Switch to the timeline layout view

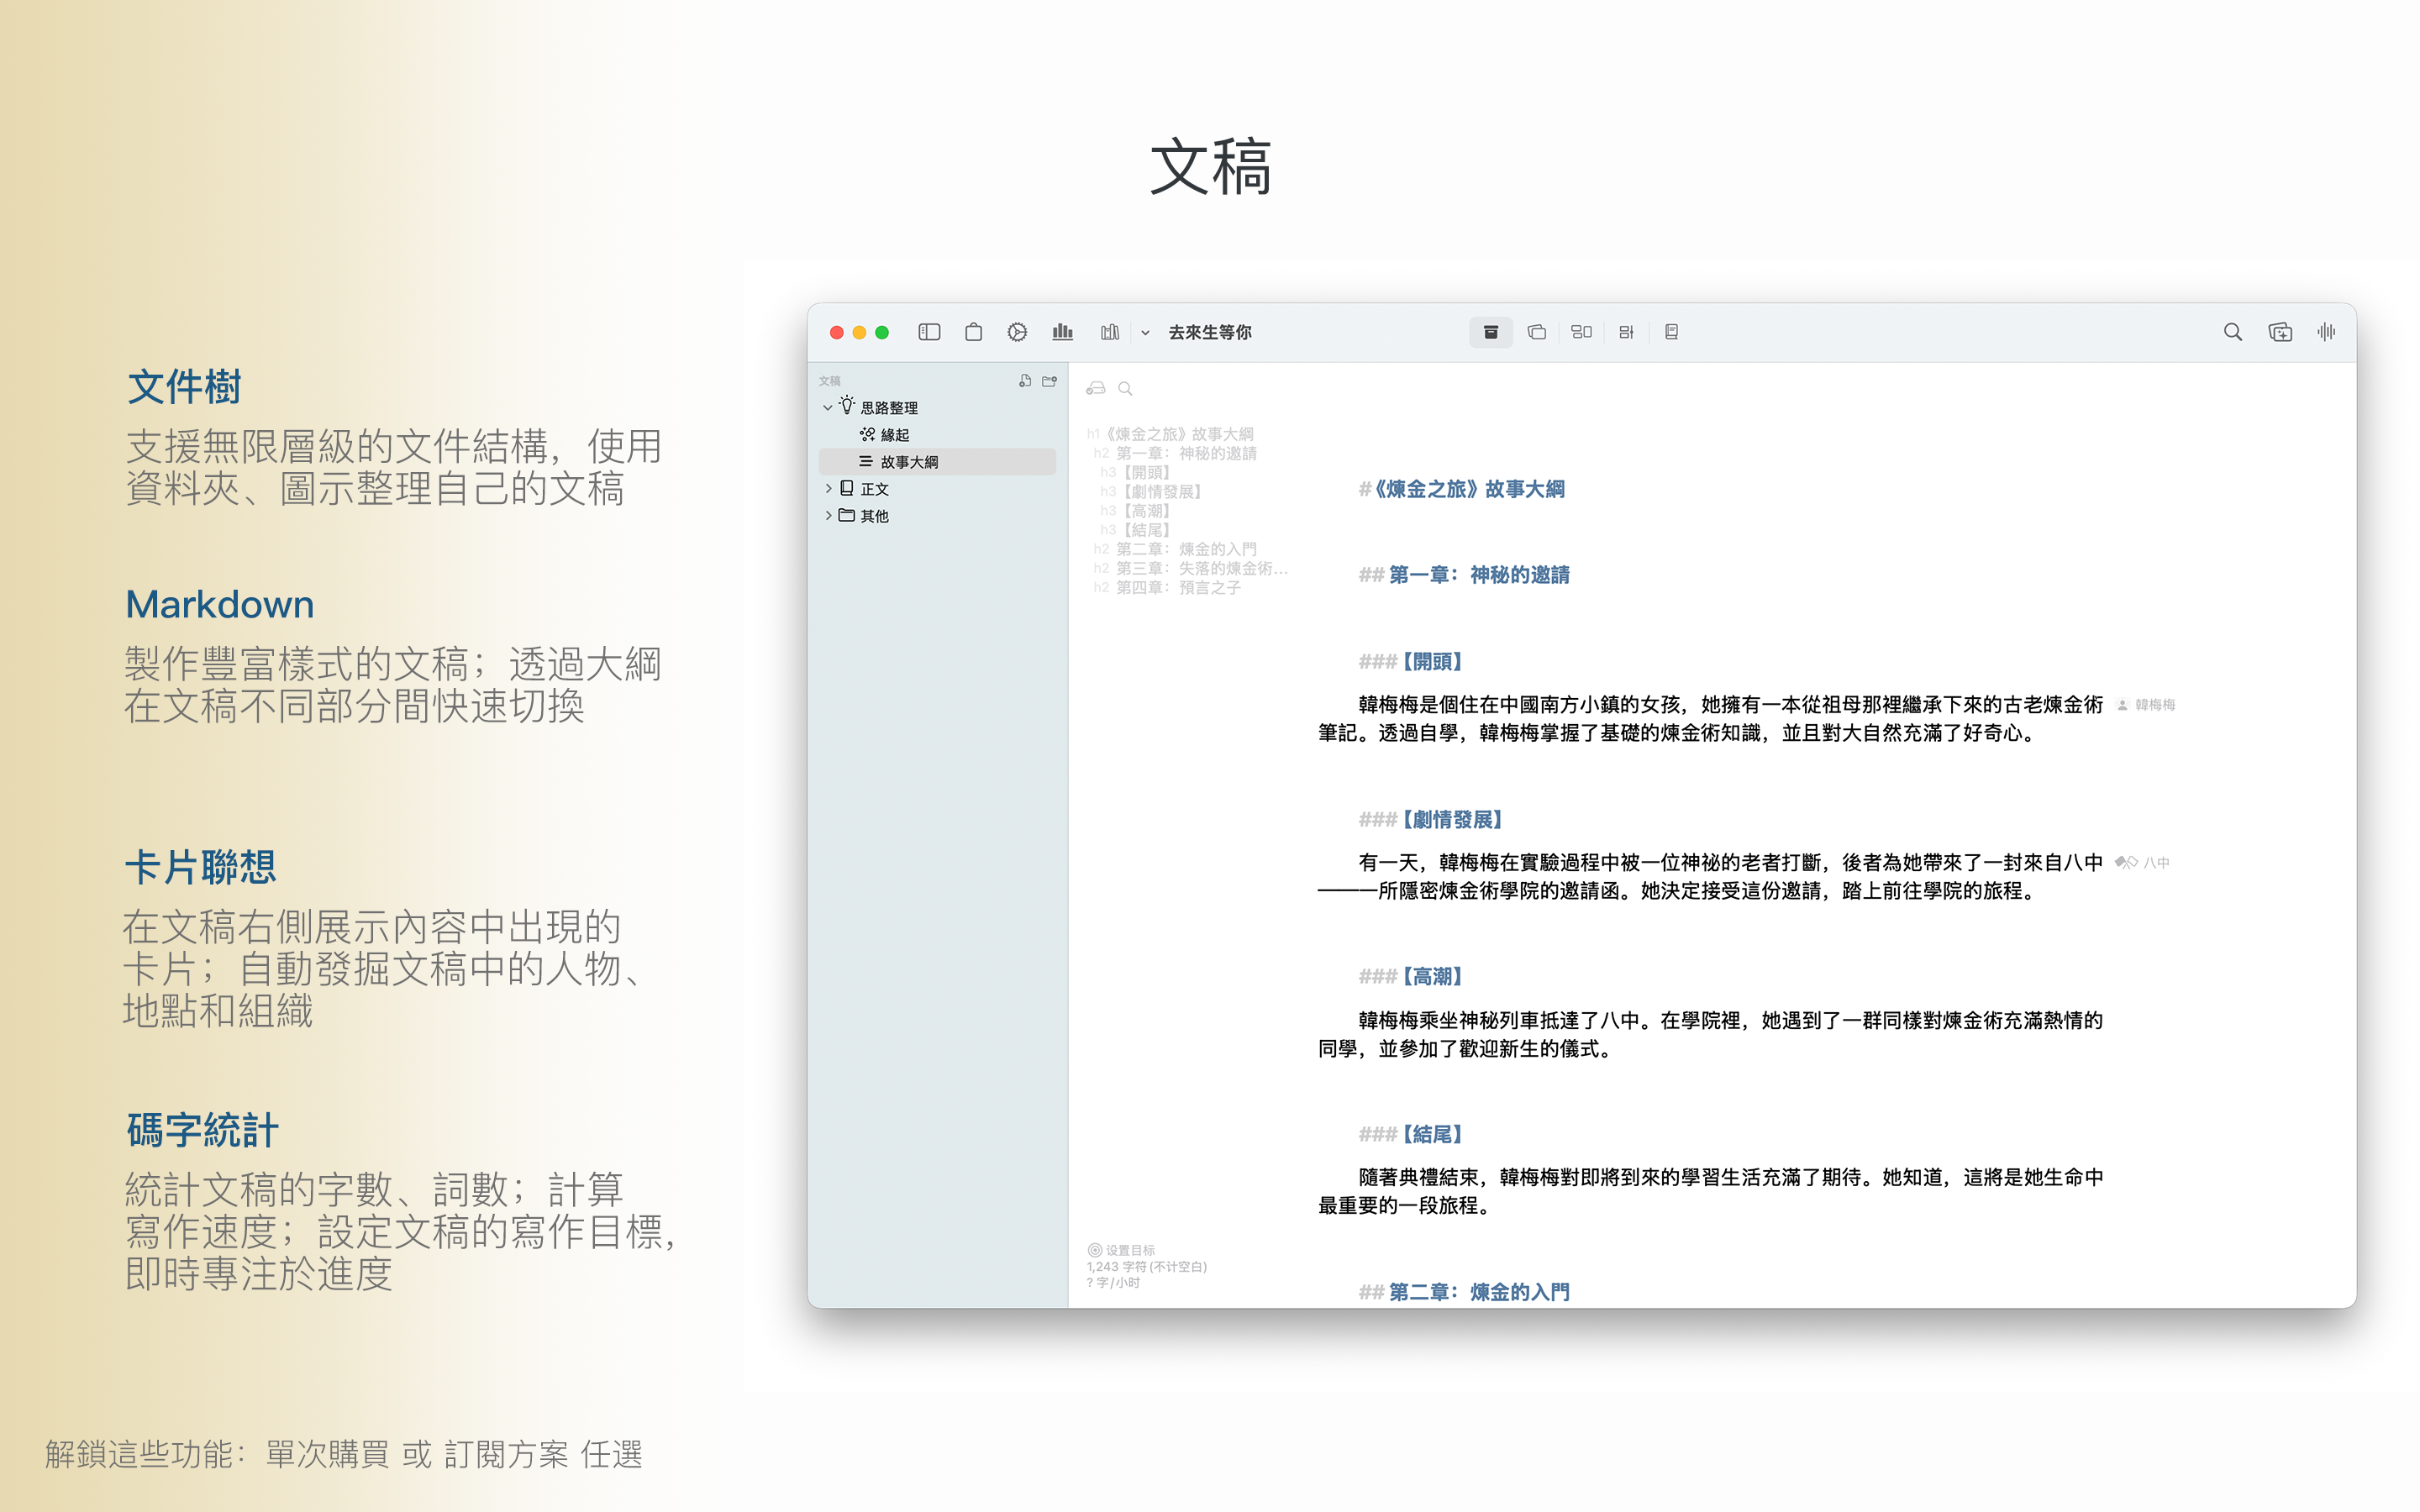[1626, 332]
